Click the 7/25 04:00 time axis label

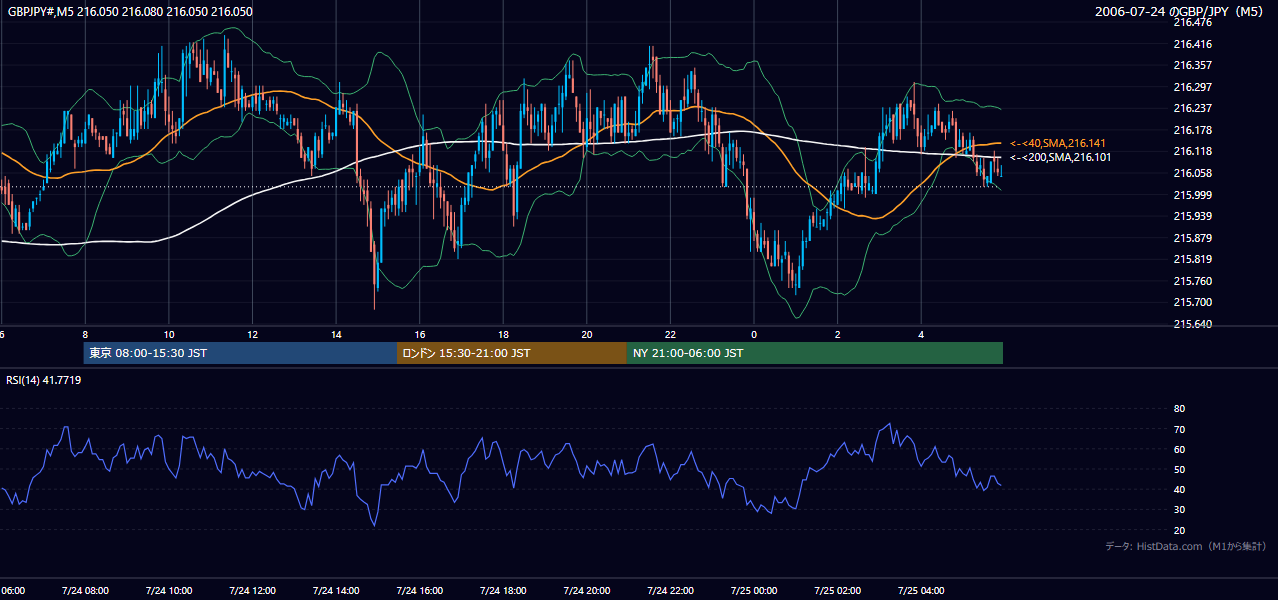(x=921, y=591)
